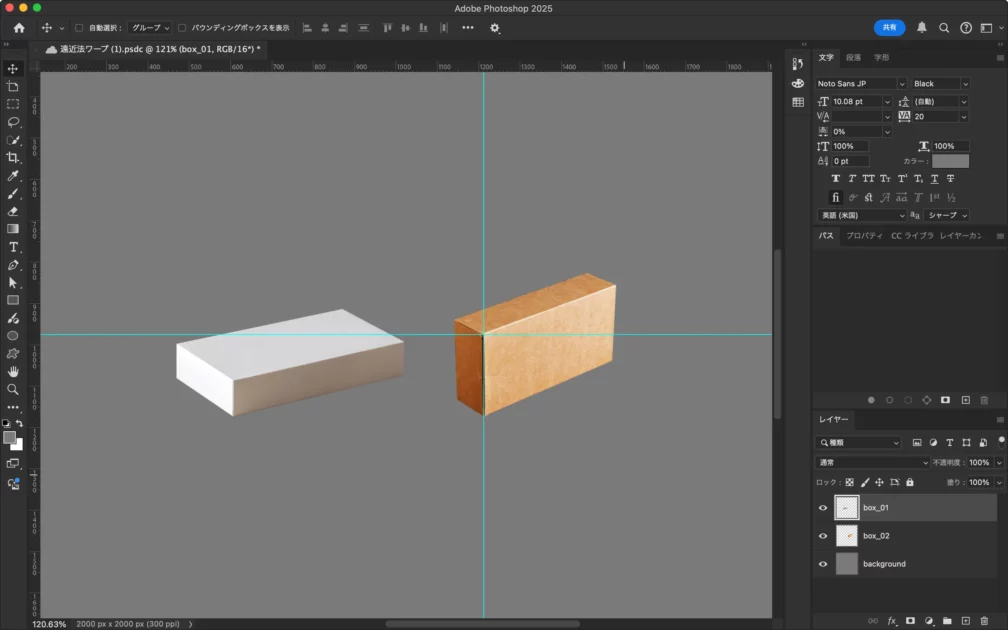
Task: Open the layer style fx menu
Action: coord(891,621)
